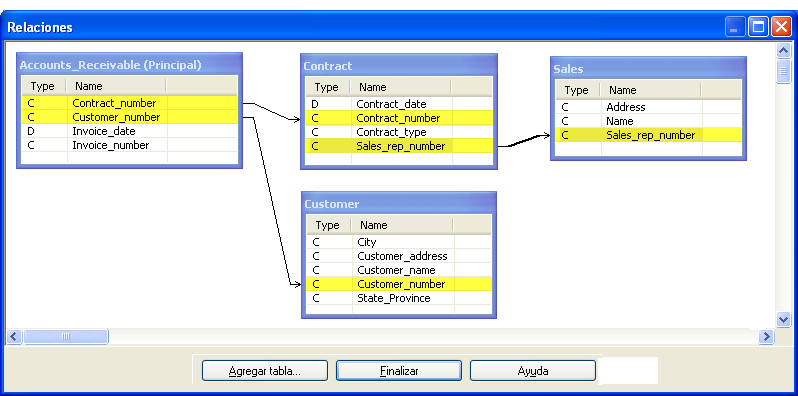
Task: Click the vertical scrollbar thumb
Action: pyautogui.click(x=783, y=71)
